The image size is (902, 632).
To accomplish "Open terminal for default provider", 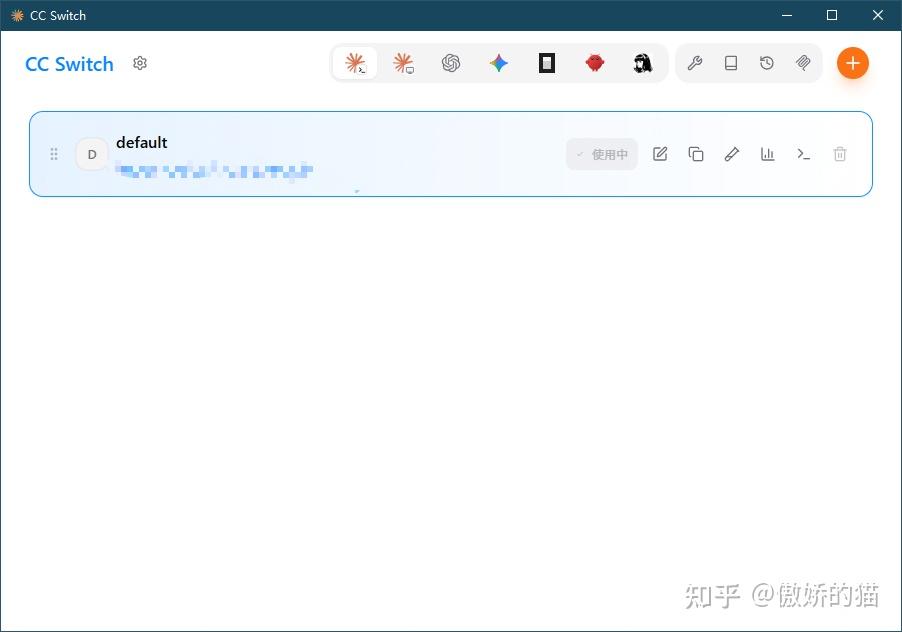I will tap(804, 154).
